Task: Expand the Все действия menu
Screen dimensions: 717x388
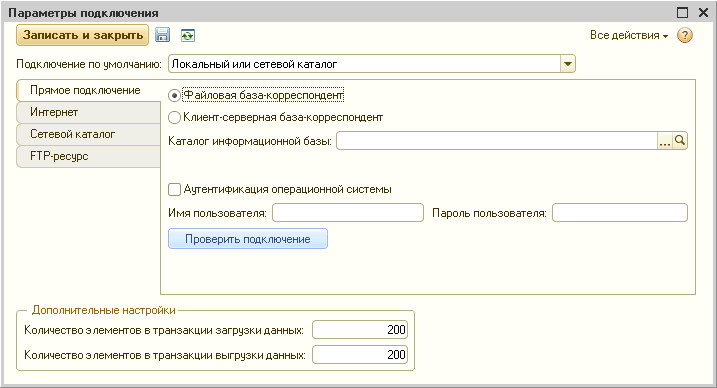Action: [x=629, y=35]
